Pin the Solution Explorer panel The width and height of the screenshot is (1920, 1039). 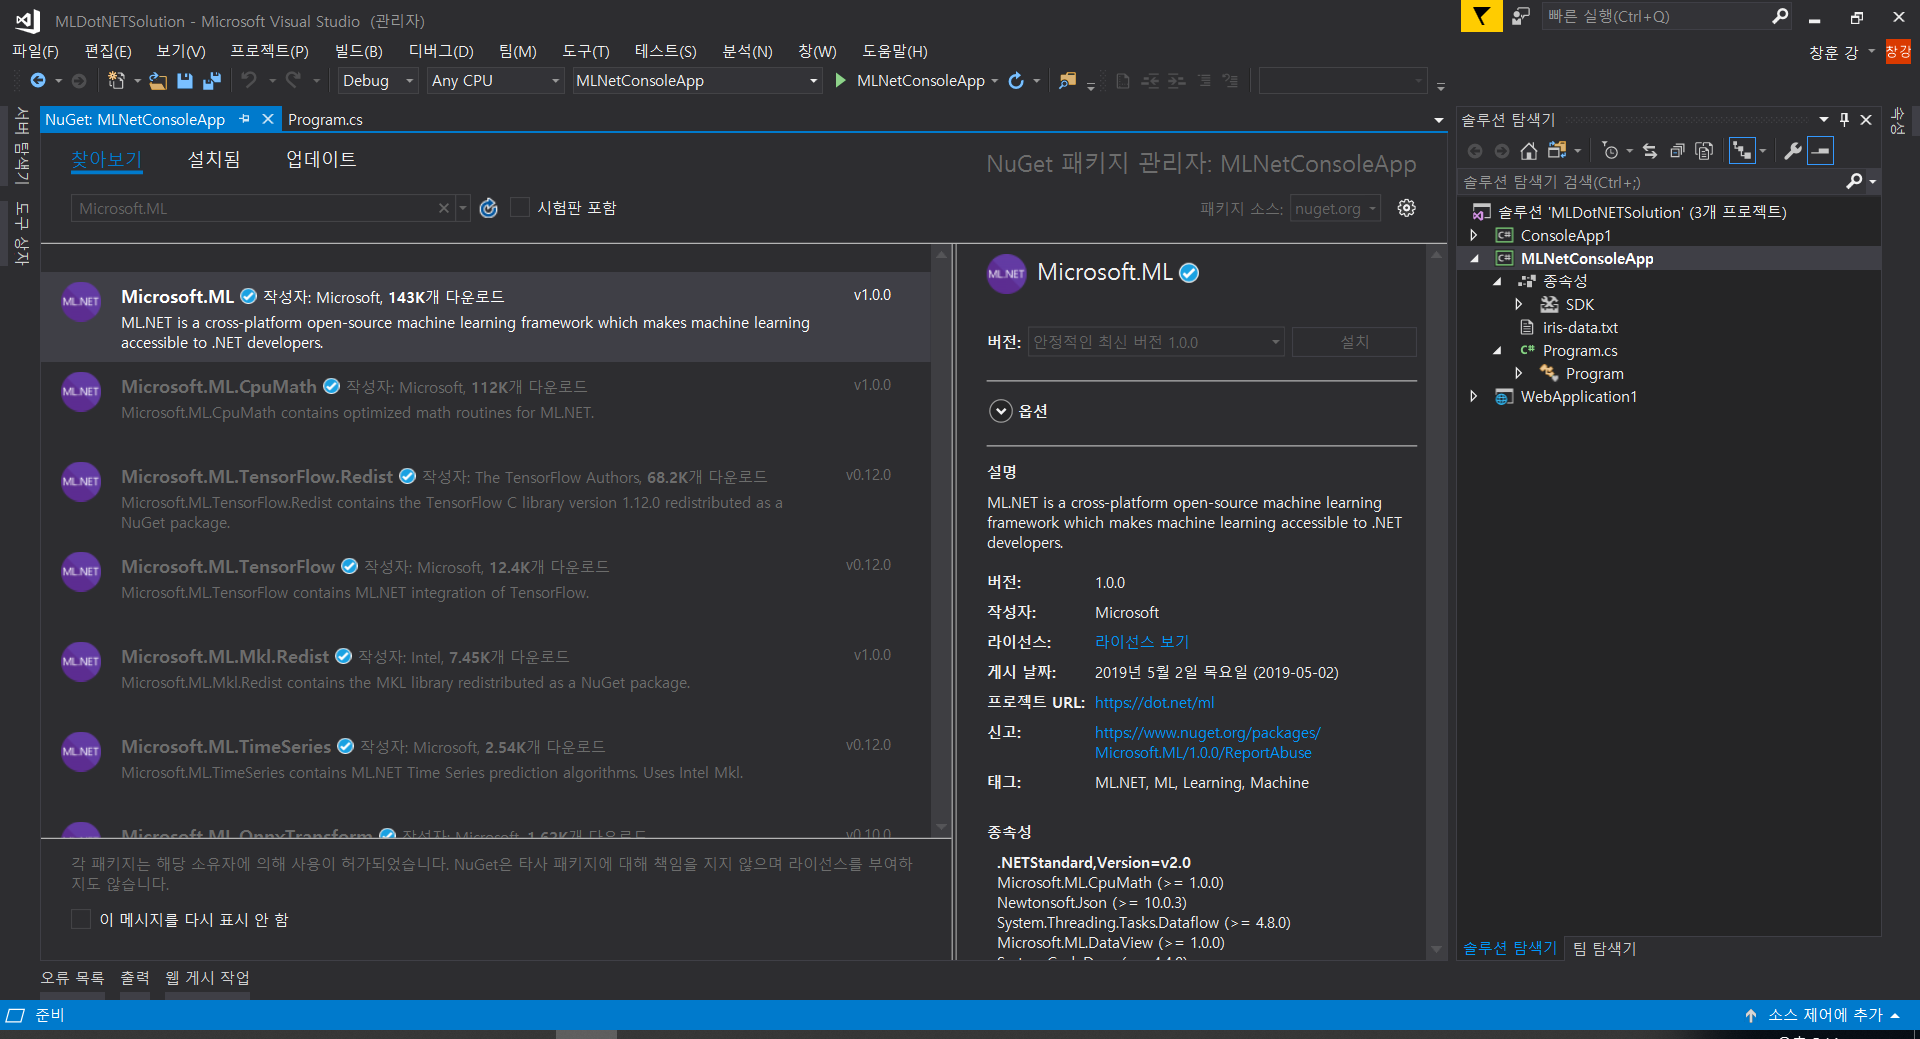pyautogui.click(x=1844, y=119)
